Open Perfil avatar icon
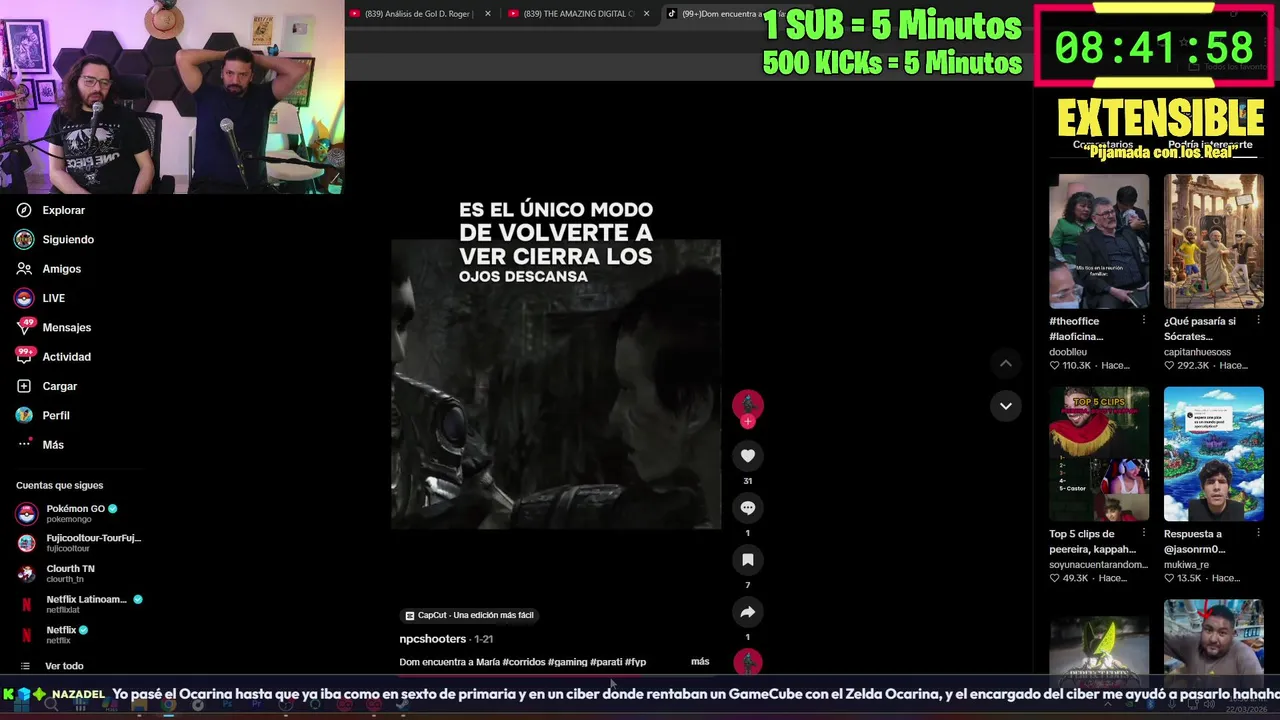 (24, 415)
